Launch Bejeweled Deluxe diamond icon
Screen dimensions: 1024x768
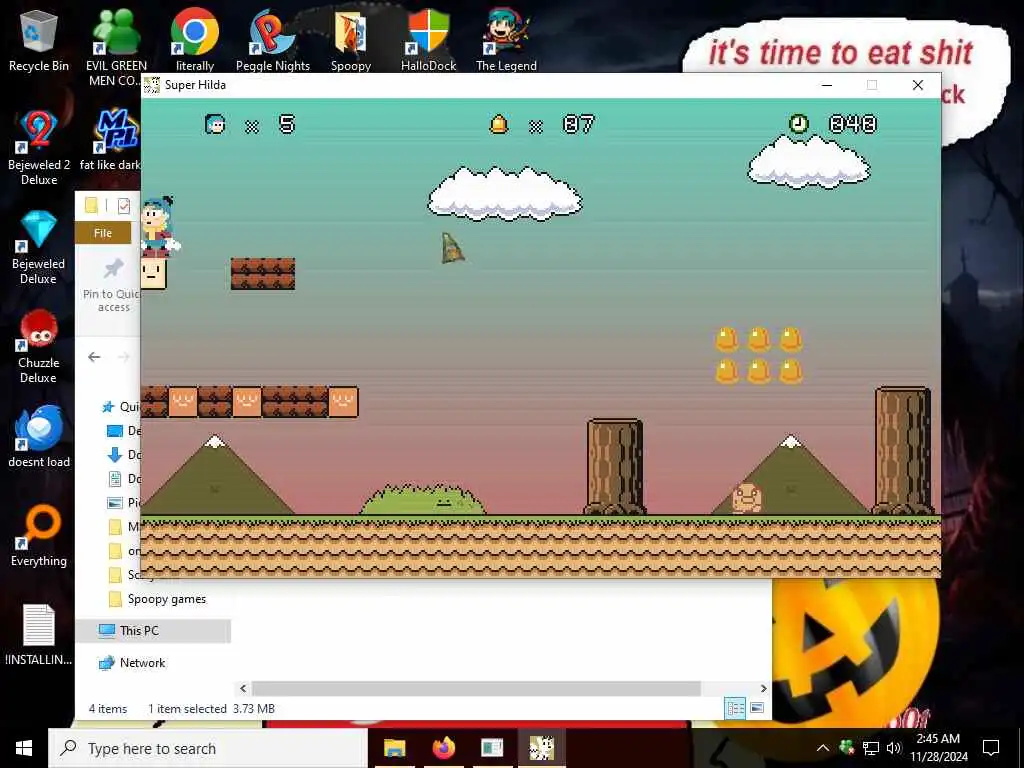pyautogui.click(x=39, y=247)
